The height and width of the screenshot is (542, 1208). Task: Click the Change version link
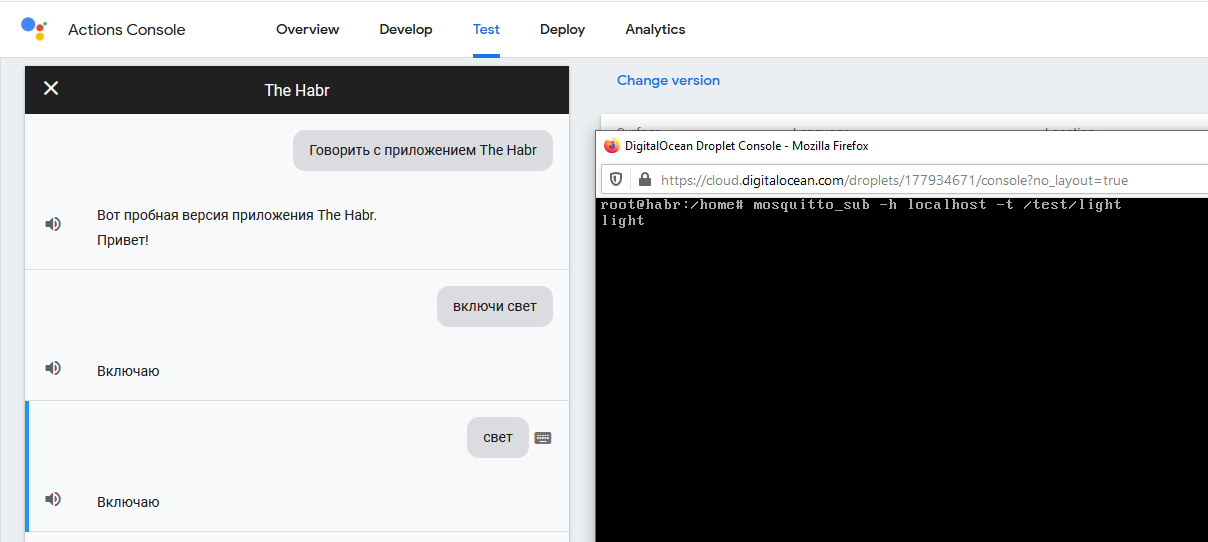(x=668, y=80)
